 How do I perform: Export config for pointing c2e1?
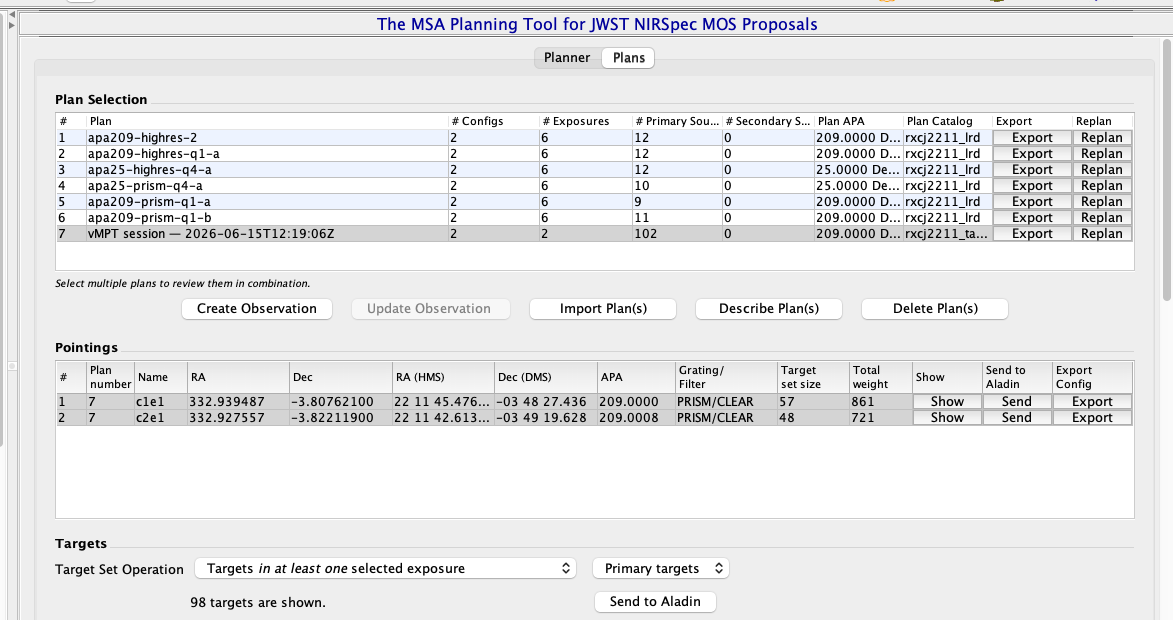tap(1092, 417)
